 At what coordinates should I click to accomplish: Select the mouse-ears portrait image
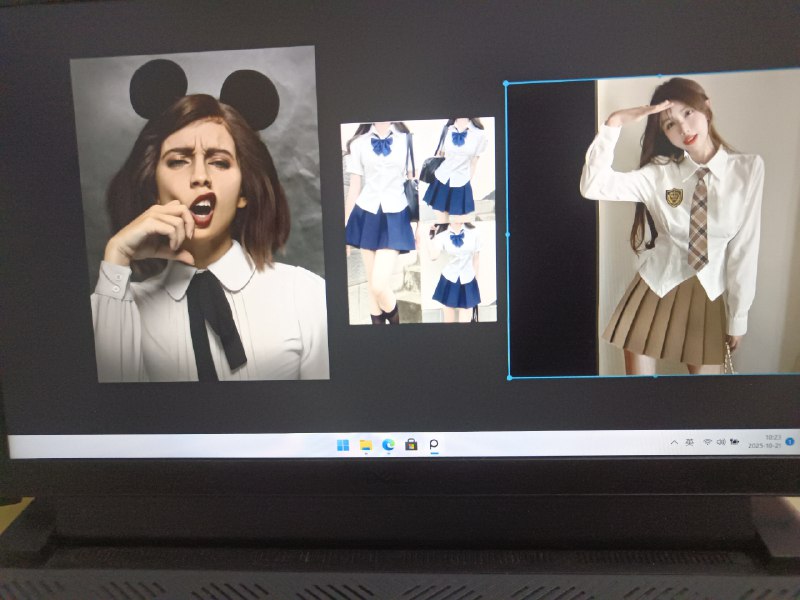click(x=200, y=215)
